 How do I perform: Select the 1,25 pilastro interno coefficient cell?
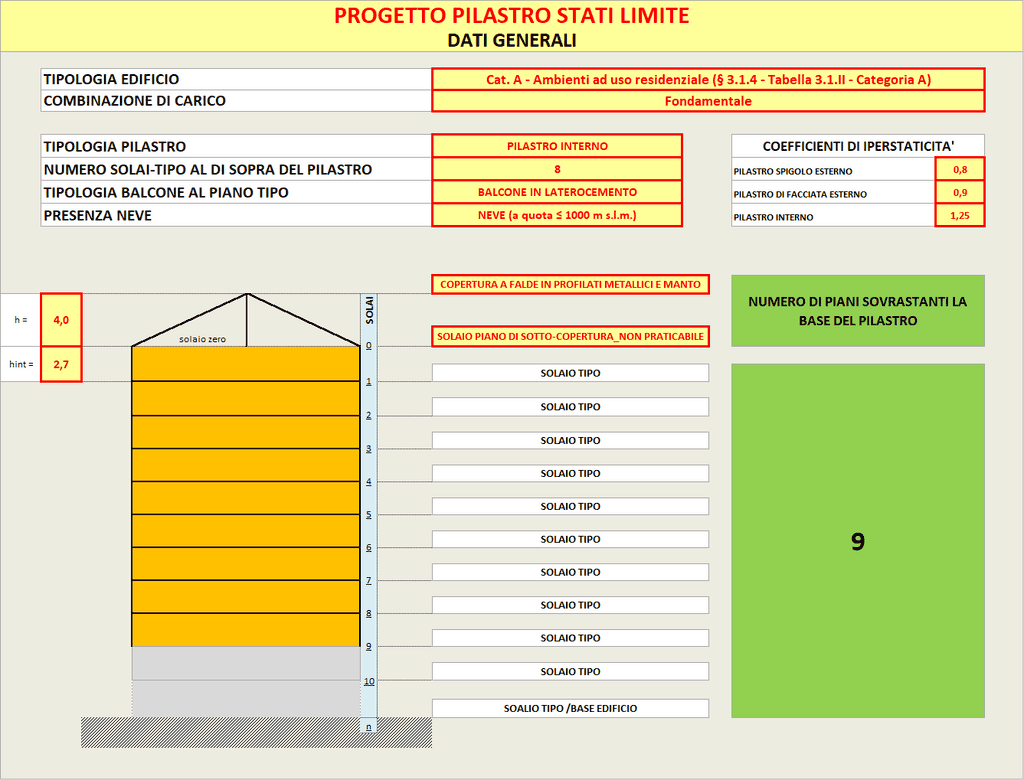pos(959,215)
